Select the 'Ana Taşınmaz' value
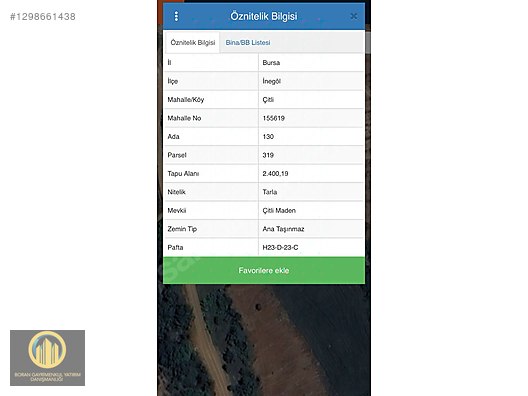This screenshot has height=396, width=528. point(283,229)
